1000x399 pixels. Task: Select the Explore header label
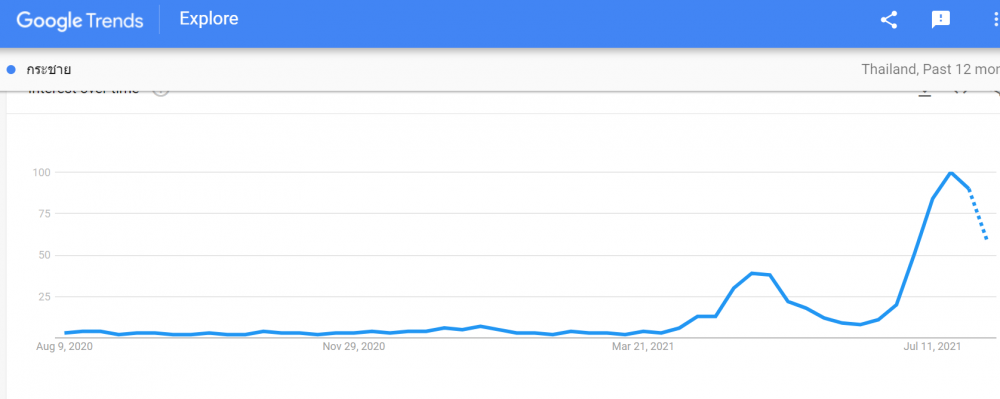pyautogui.click(x=209, y=19)
